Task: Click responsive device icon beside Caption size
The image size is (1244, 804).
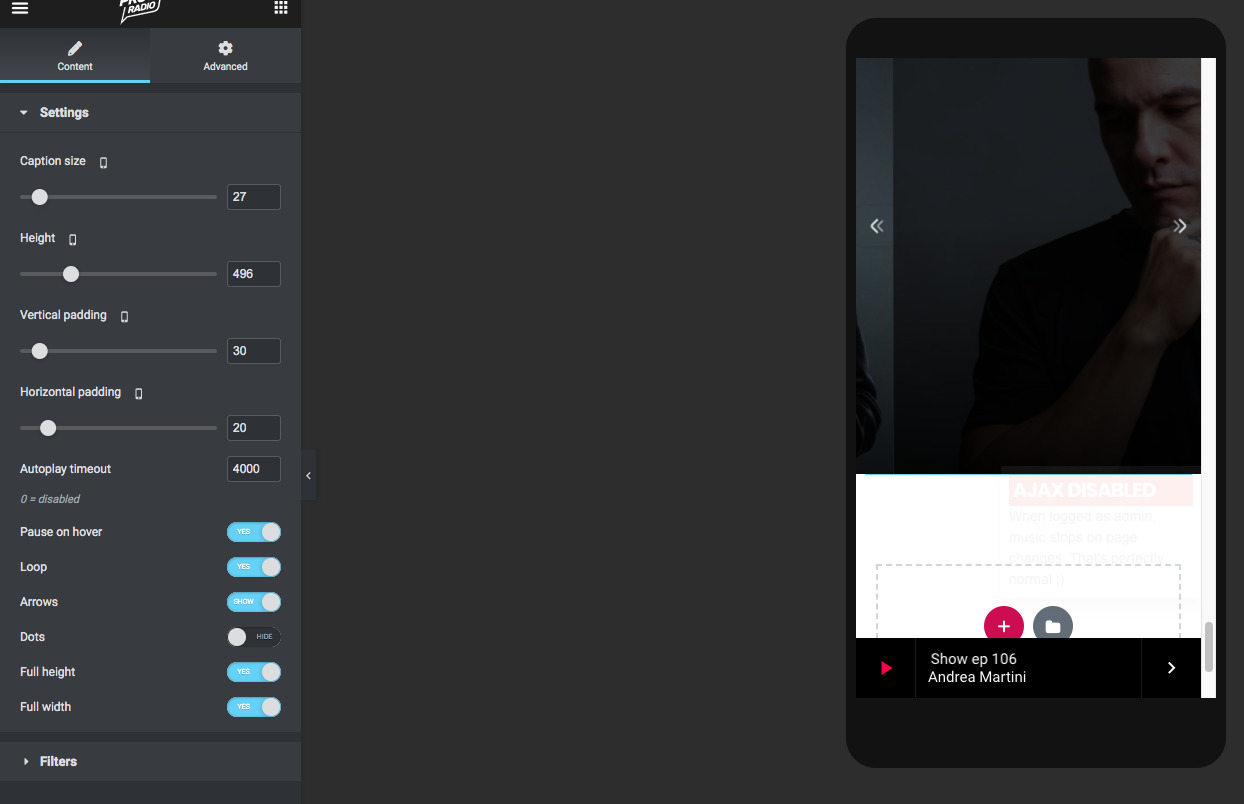Action: (103, 162)
